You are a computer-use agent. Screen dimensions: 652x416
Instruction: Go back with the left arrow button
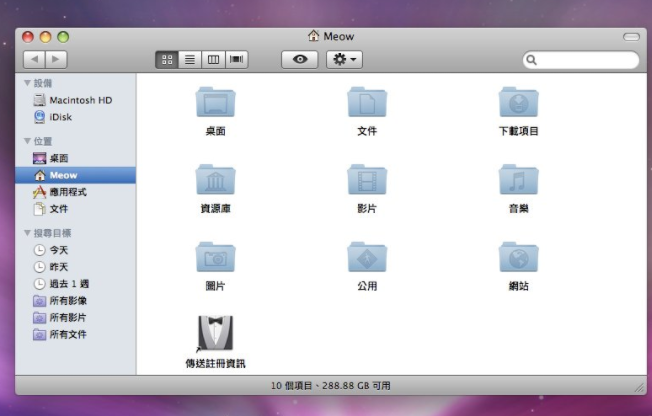tap(33, 60)
